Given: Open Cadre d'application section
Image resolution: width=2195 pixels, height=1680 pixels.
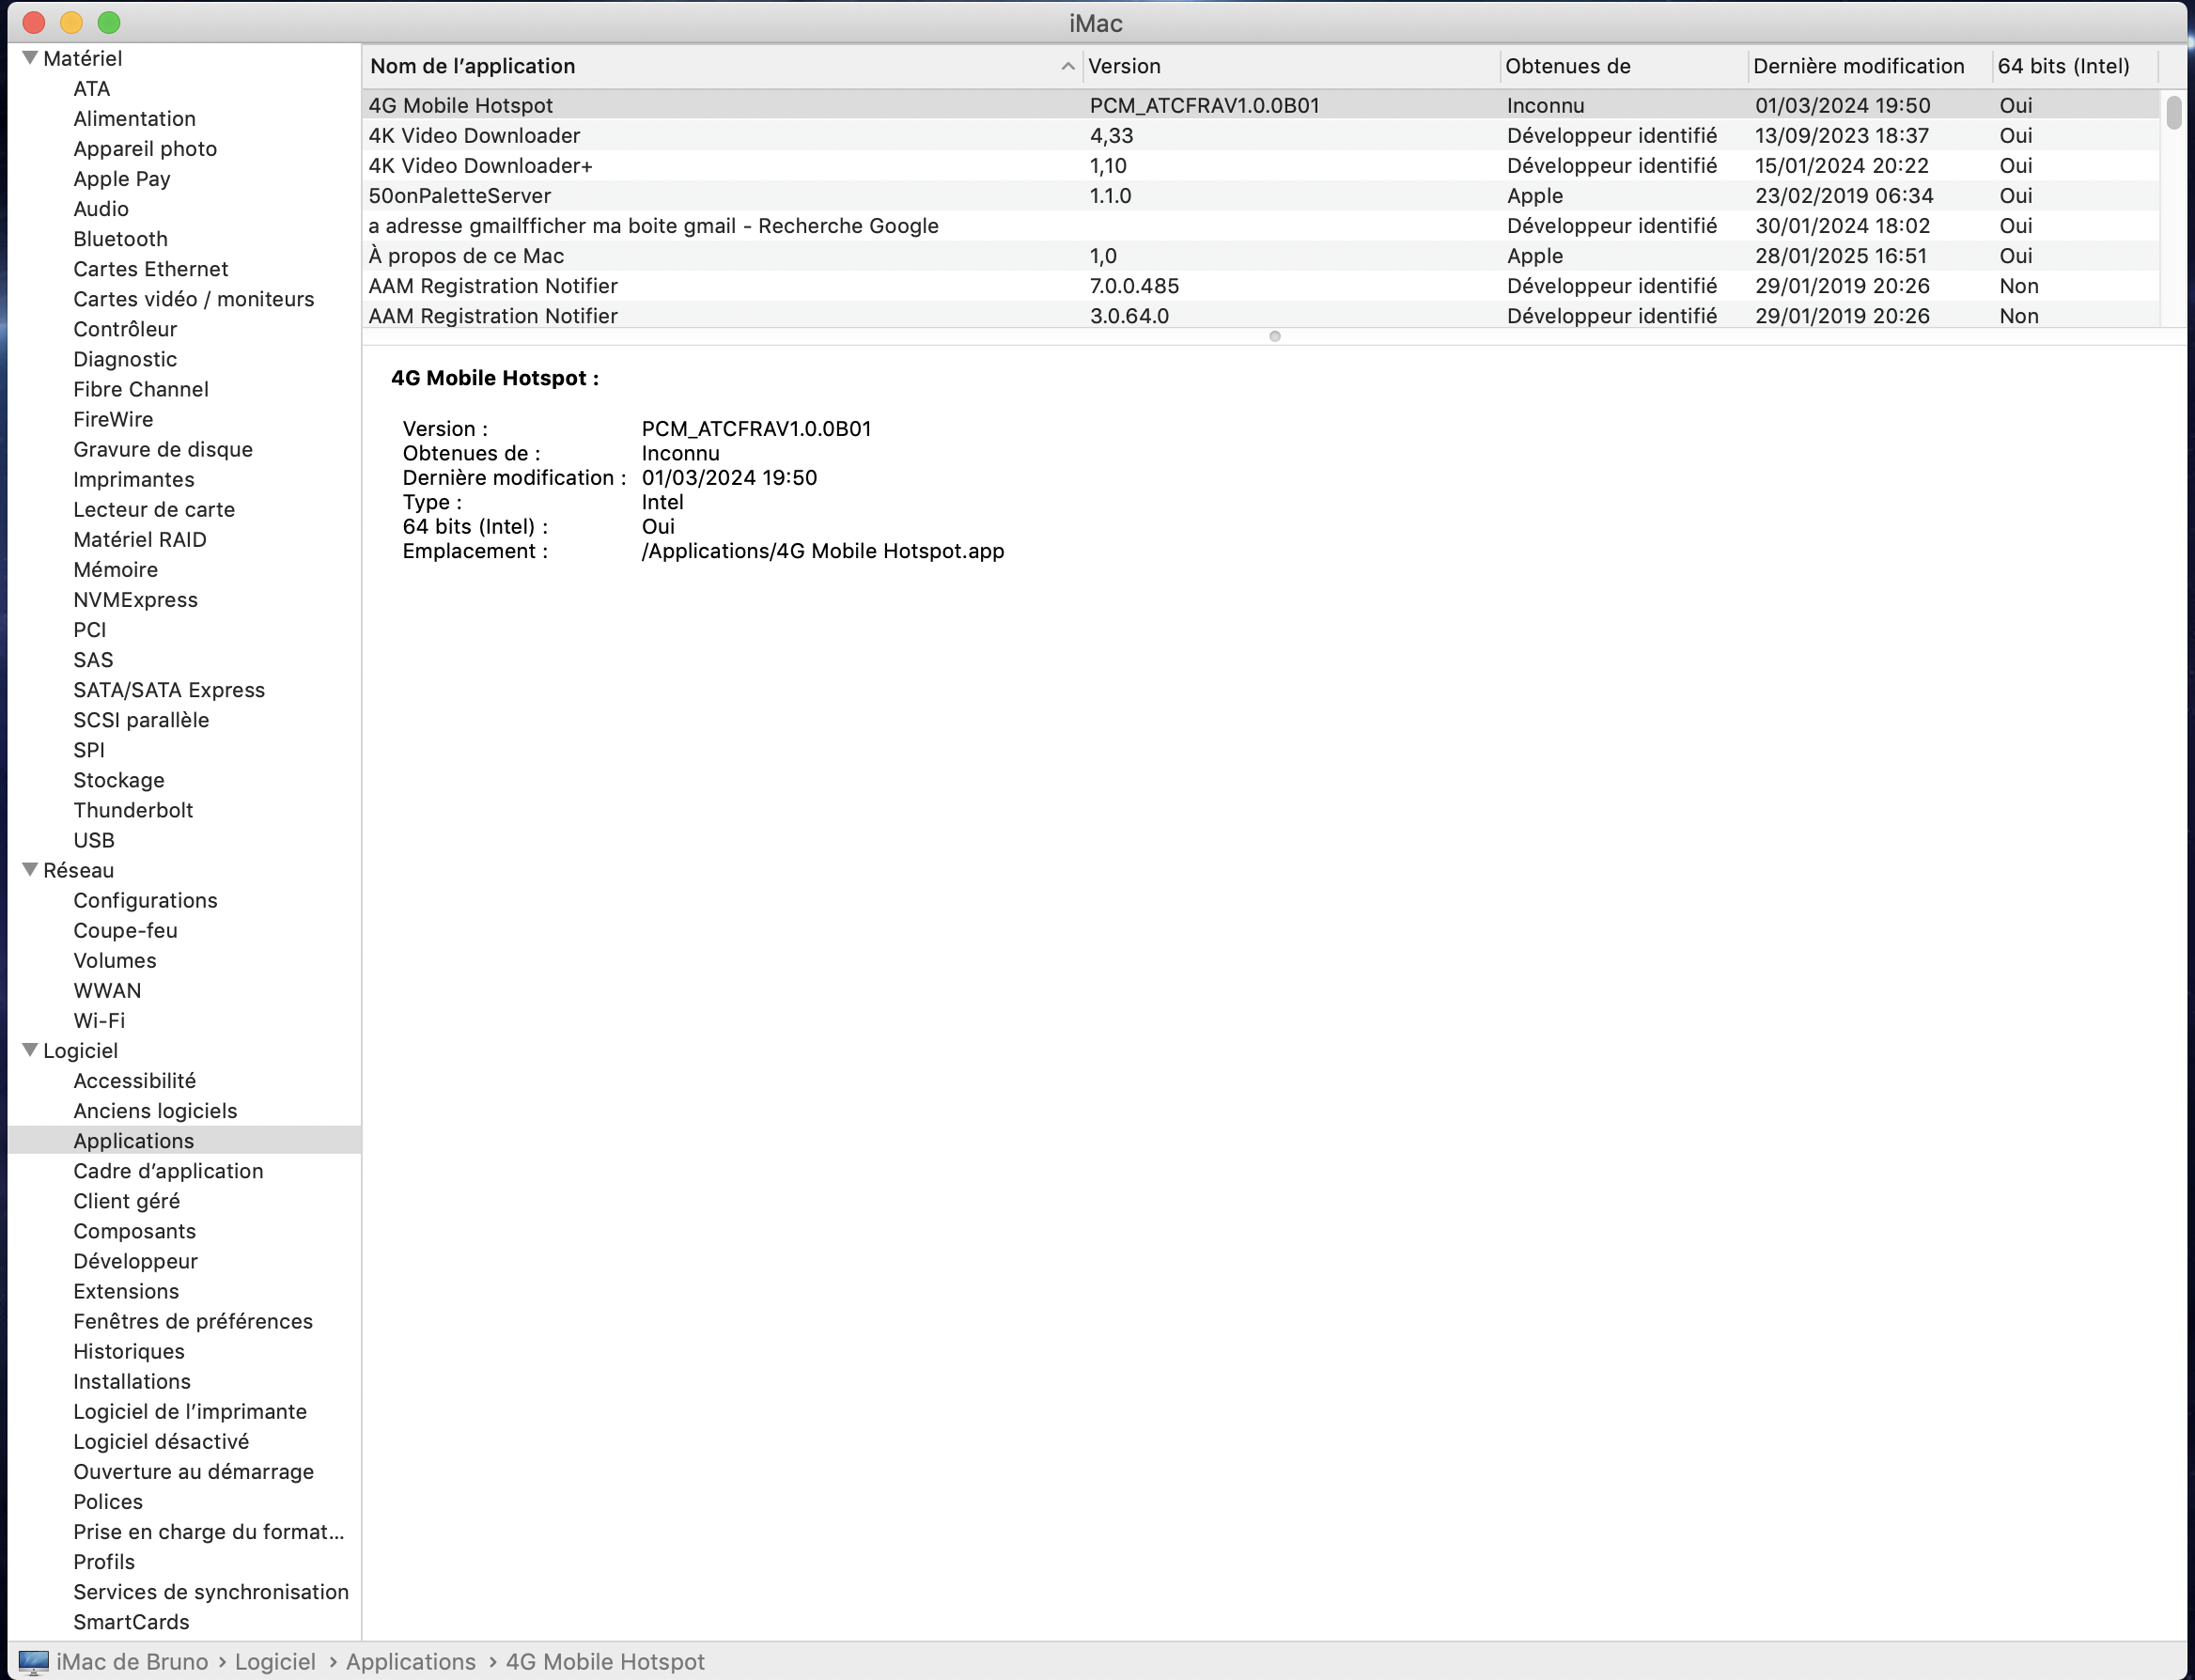Looking at the screenshot, I should tap(168, 1169).
